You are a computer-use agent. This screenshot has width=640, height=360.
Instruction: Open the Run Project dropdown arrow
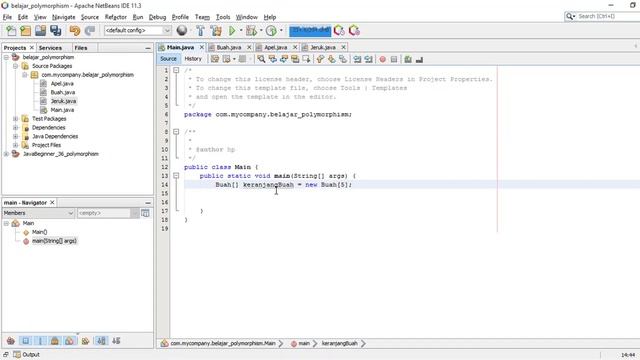tap(241, 31)
